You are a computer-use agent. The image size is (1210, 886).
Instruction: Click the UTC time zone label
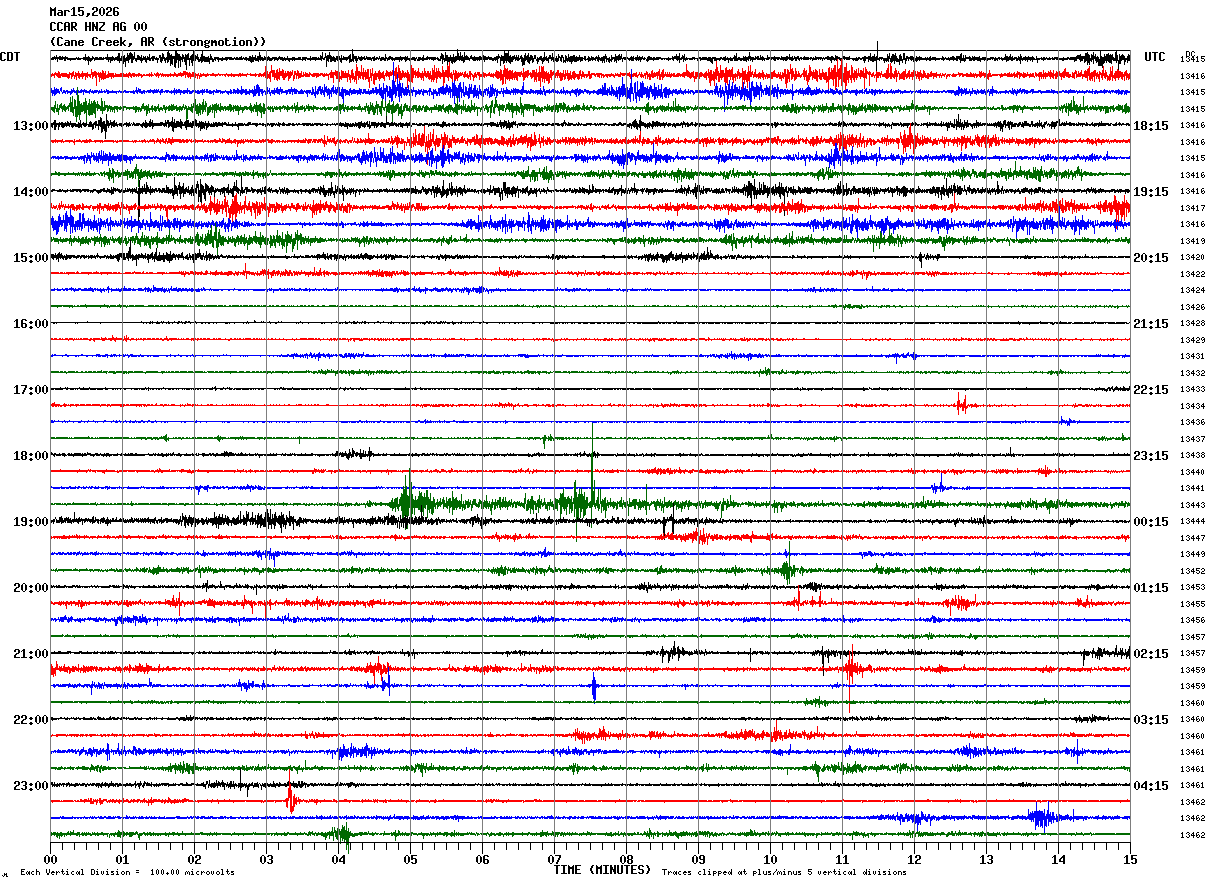(x=1155, y=57)
